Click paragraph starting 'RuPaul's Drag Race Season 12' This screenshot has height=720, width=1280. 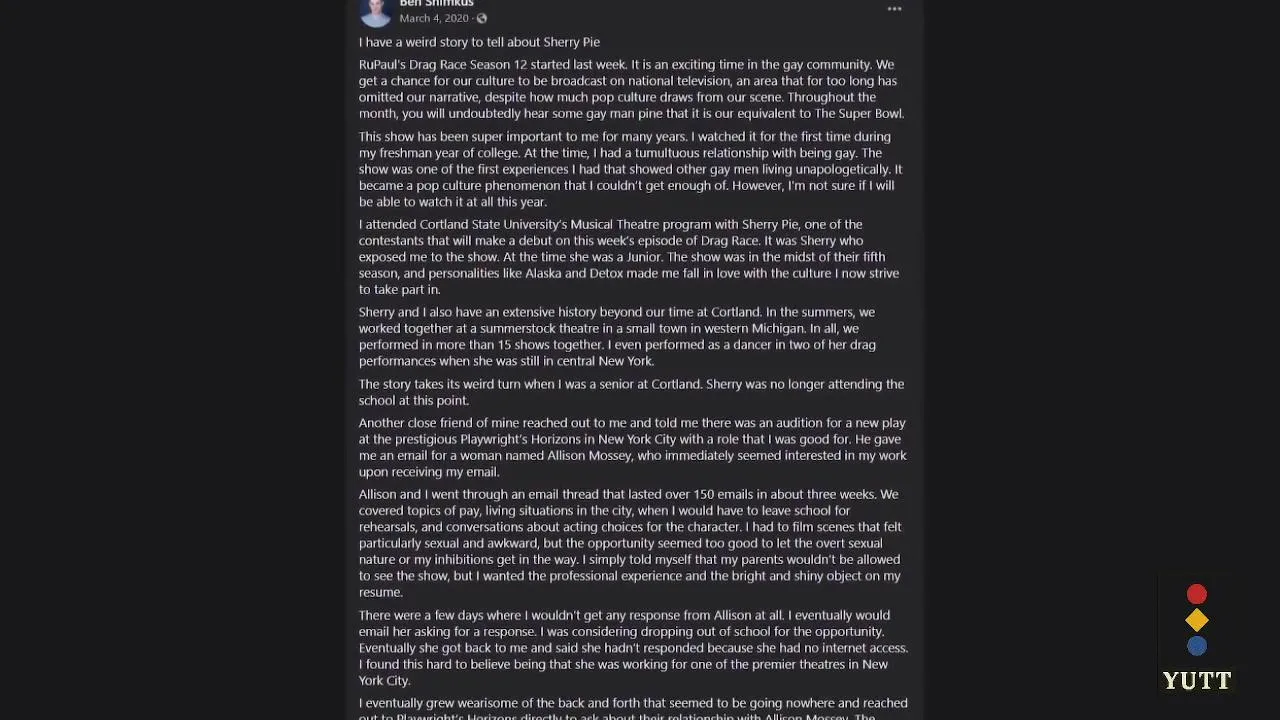coord(630,89)
